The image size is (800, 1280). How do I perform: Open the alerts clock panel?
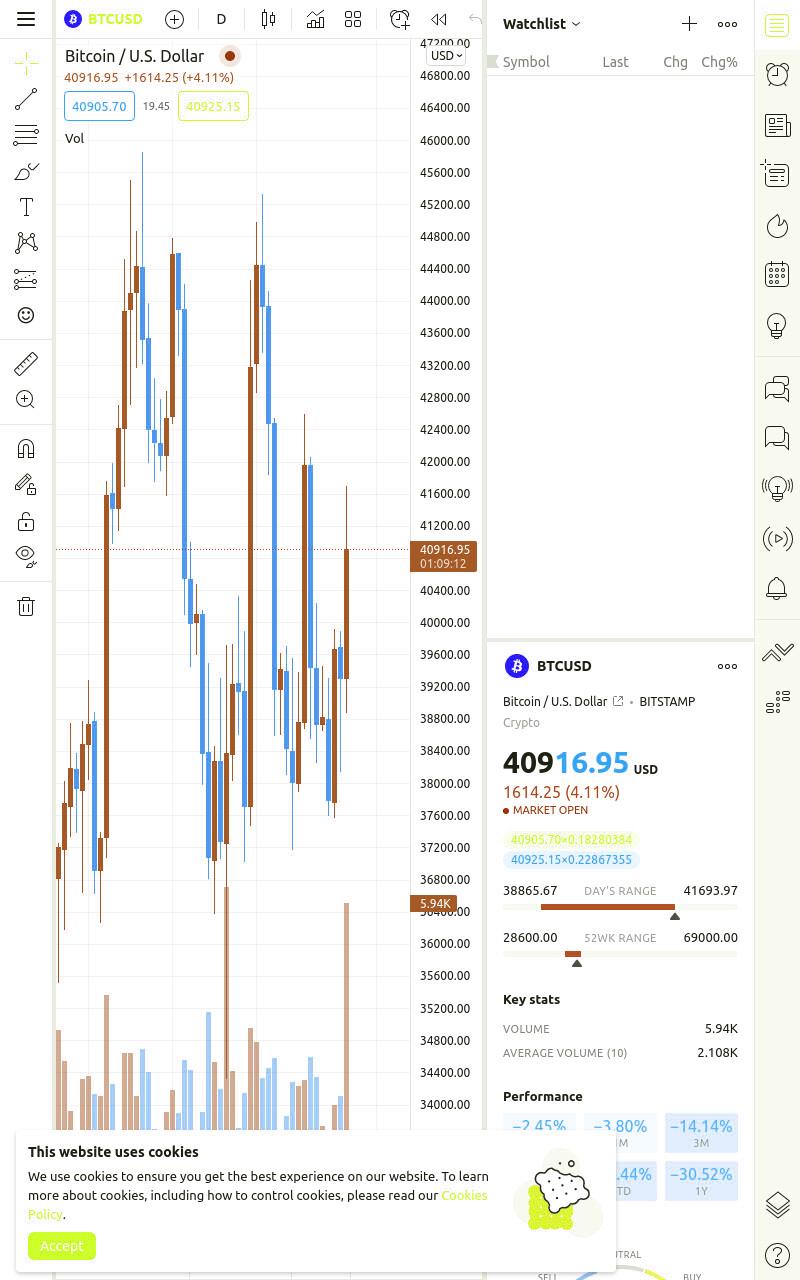coord(777,73)
